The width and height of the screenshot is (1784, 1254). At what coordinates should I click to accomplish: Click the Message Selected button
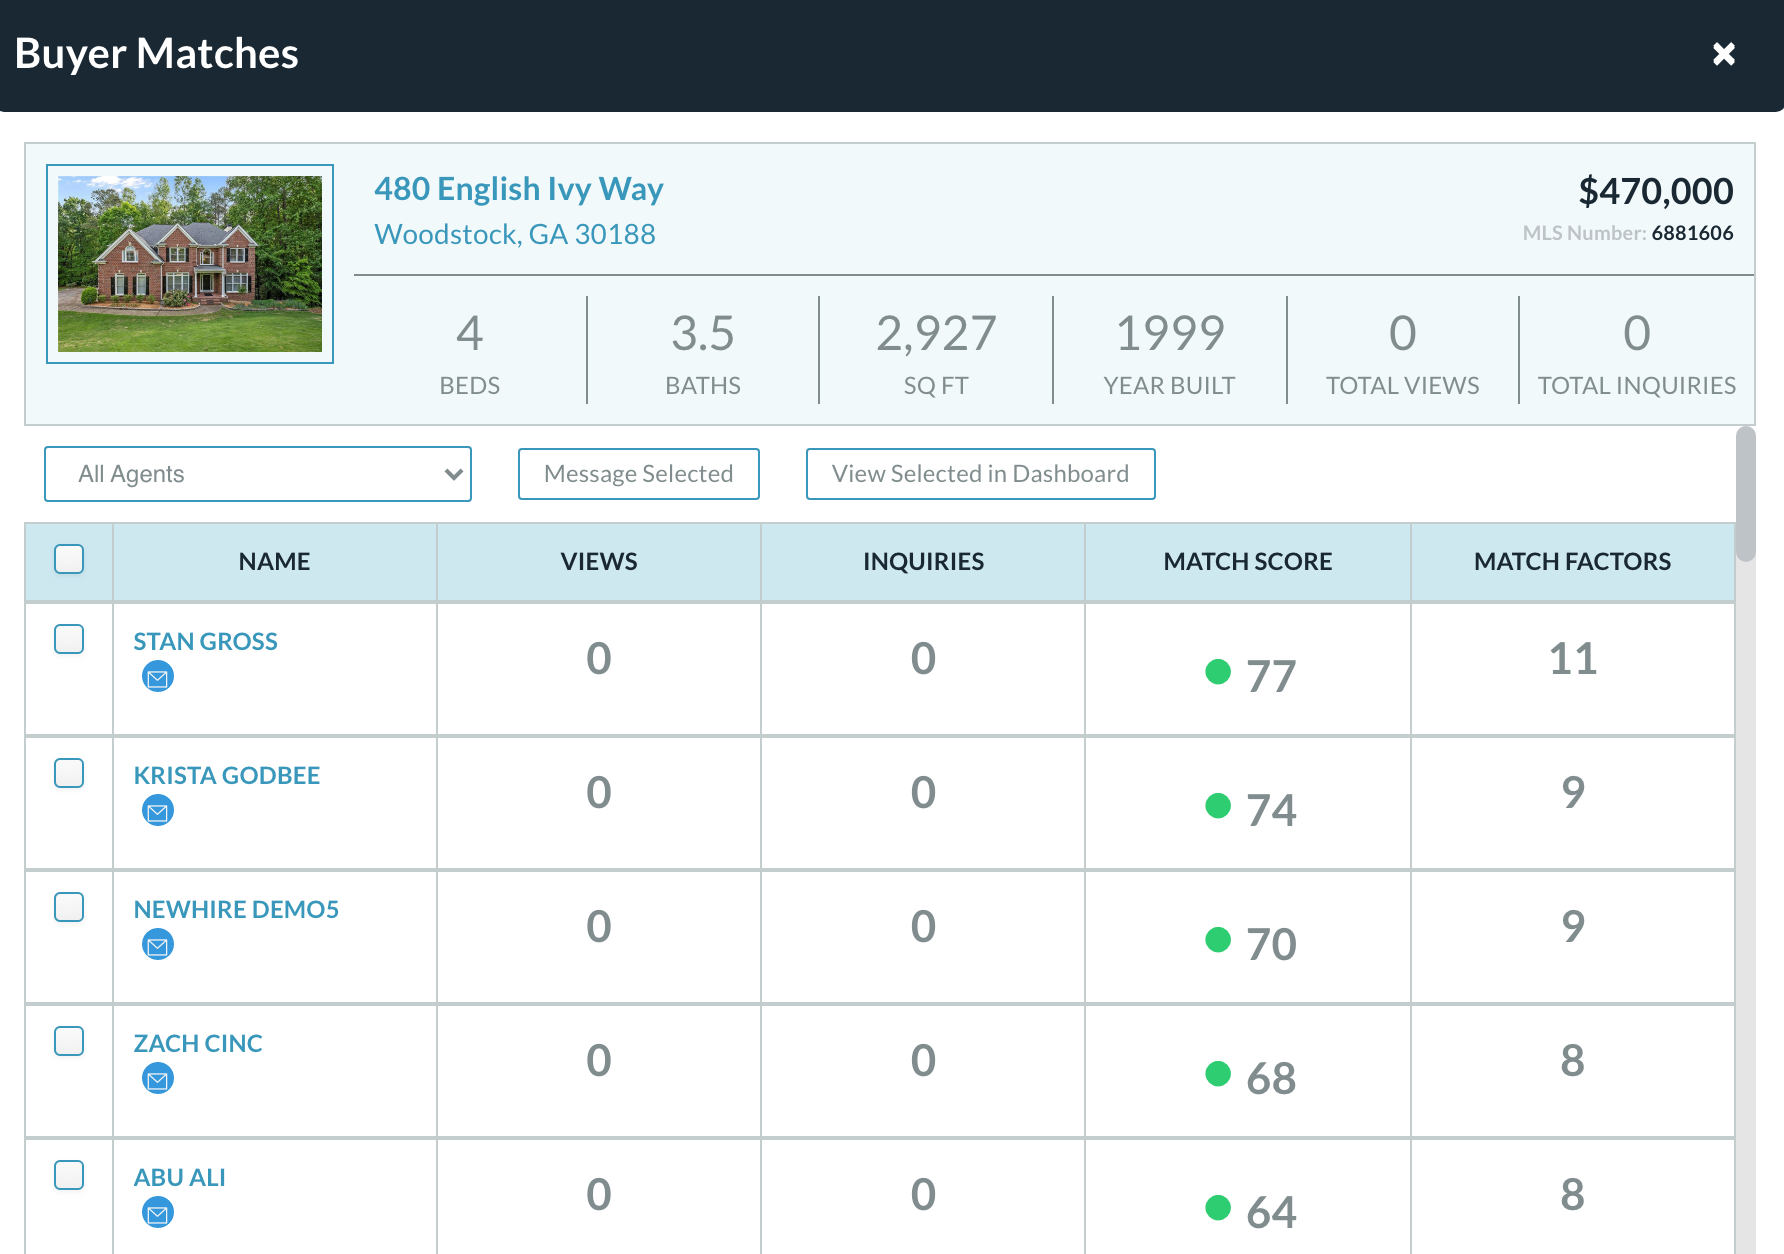point(638,473)
